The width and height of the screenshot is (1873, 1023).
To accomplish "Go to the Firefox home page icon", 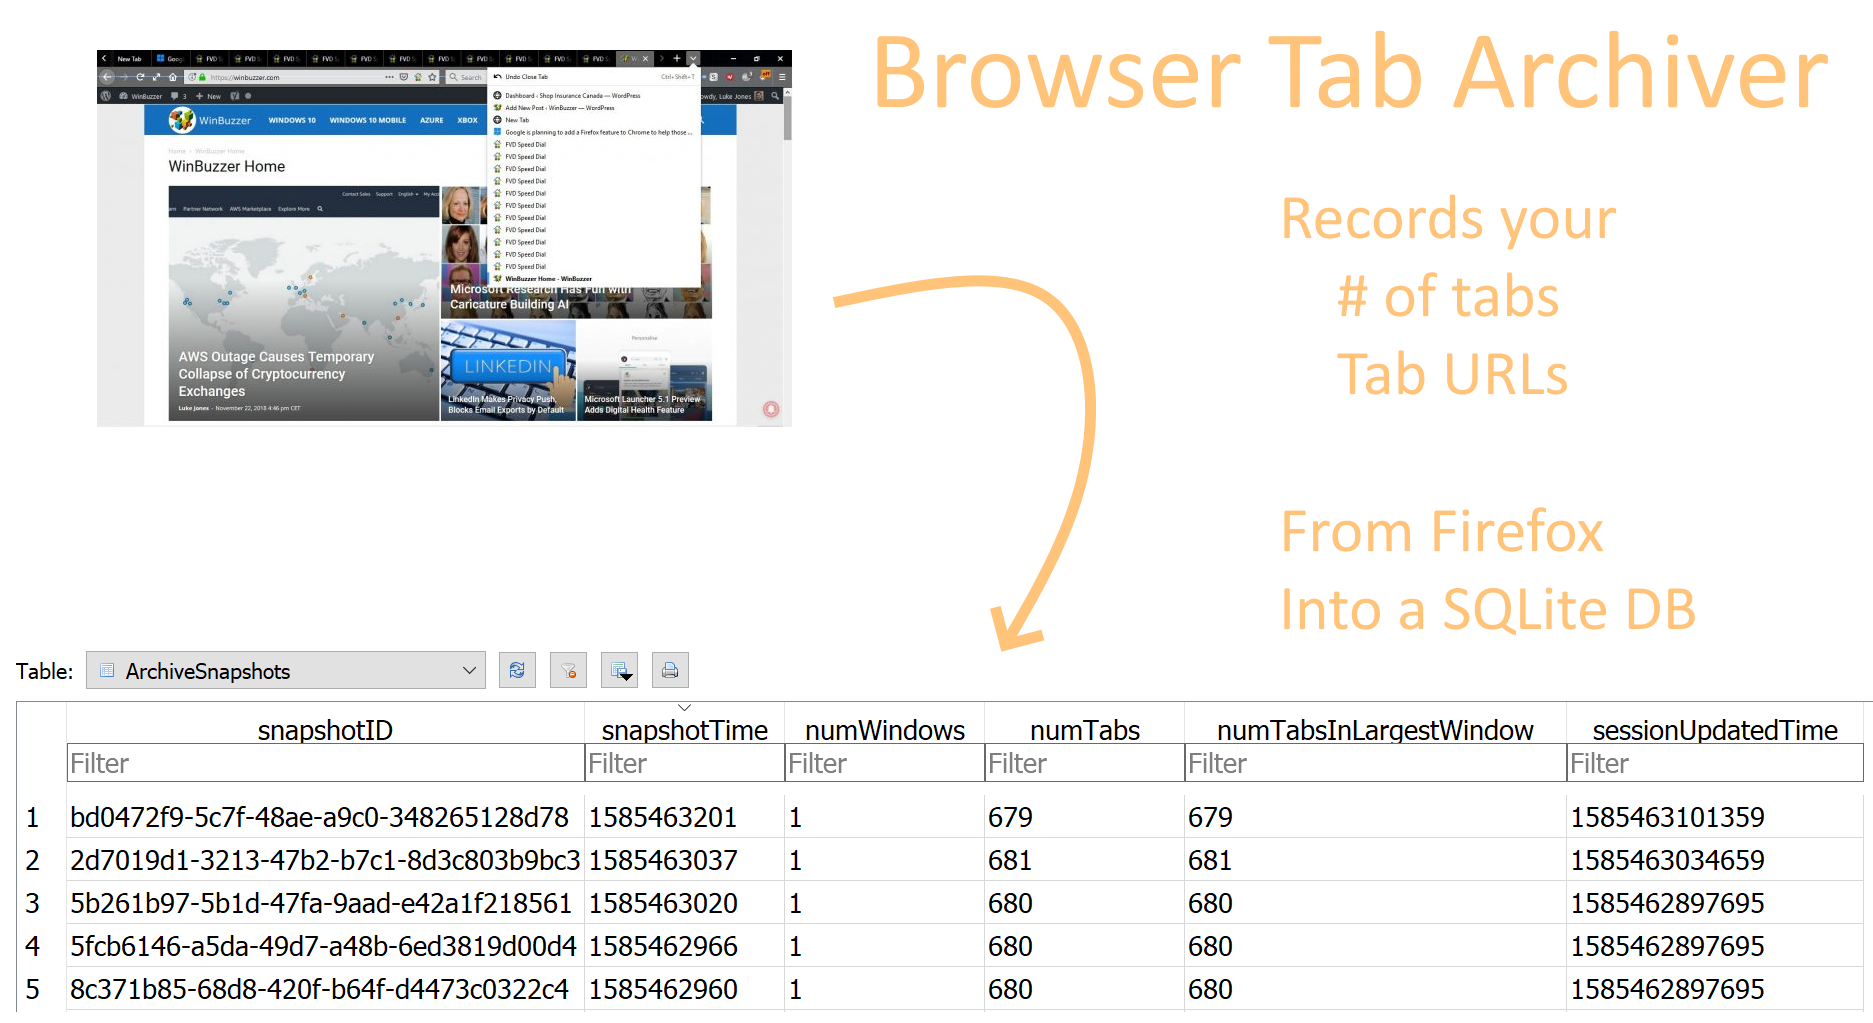I will [173, 77].
